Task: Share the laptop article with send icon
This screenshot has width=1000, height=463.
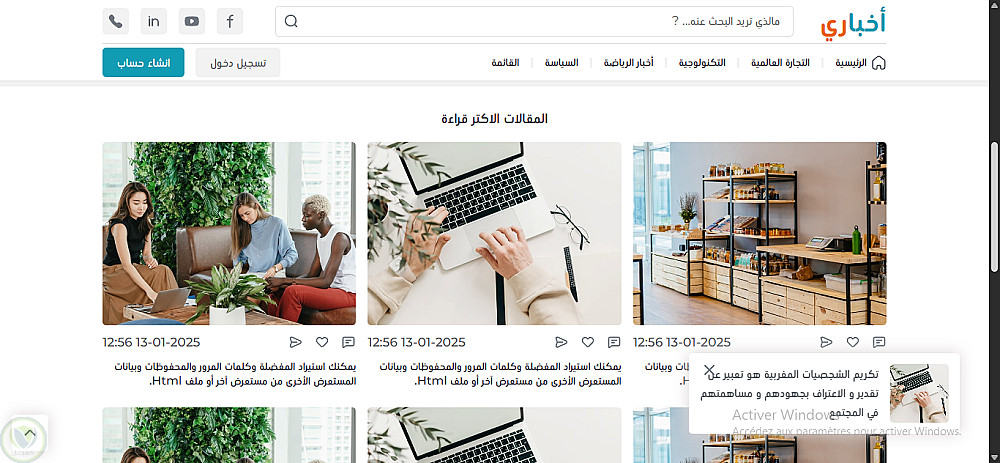Action: (x=561, y=342)
